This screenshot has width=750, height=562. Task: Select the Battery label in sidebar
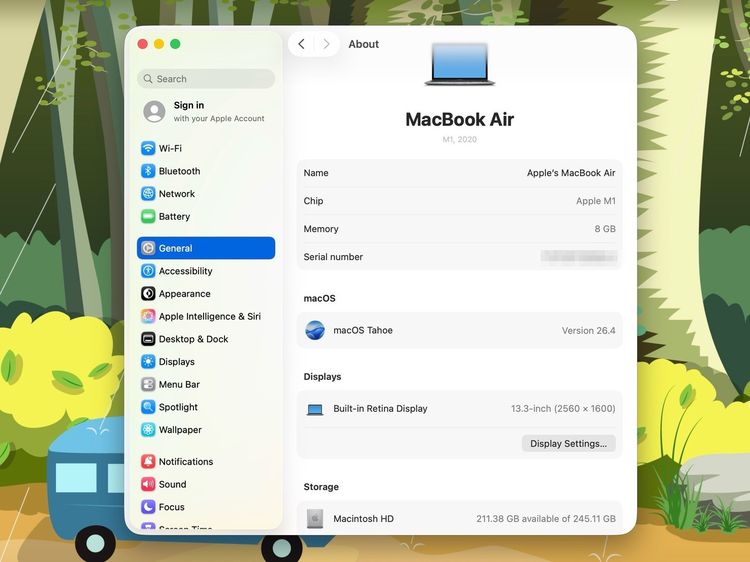coord(174,217)
